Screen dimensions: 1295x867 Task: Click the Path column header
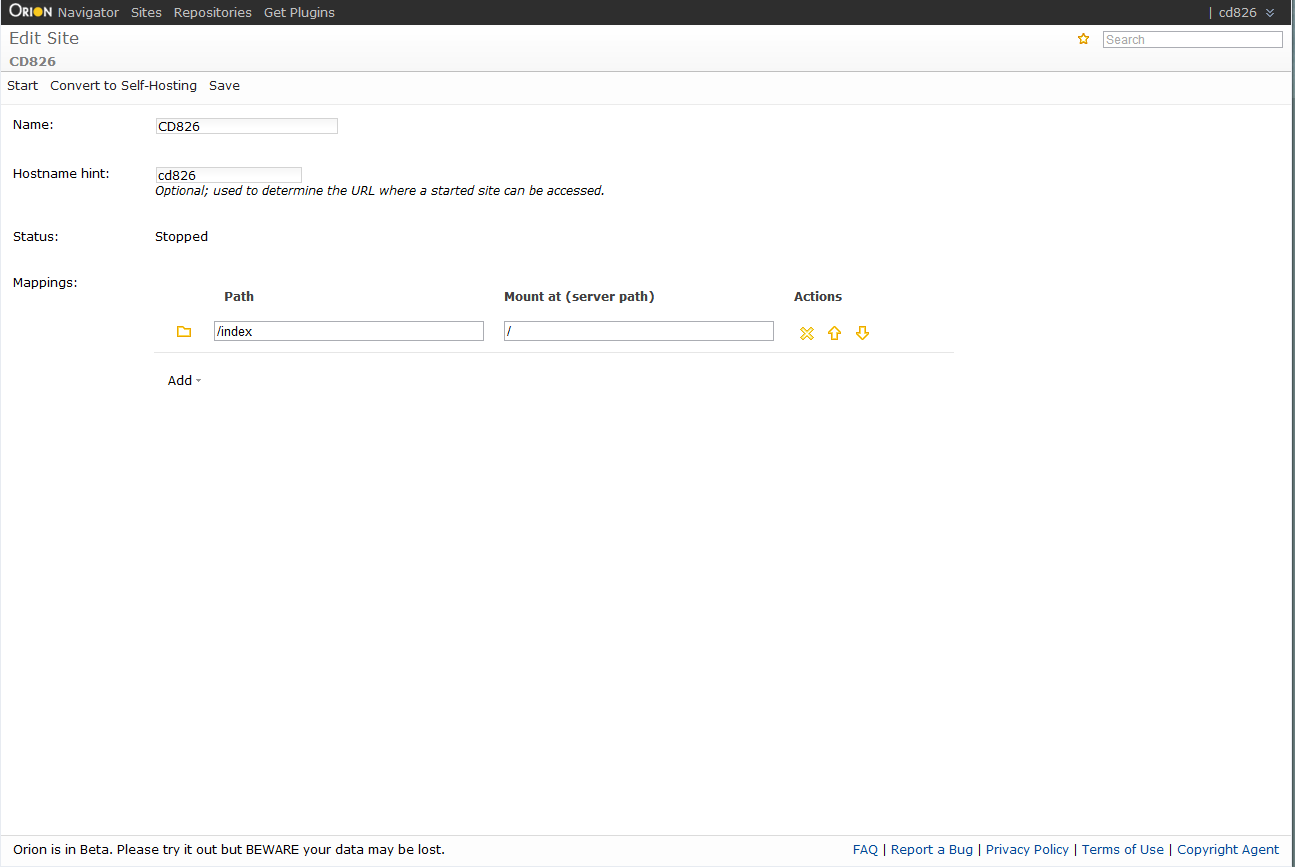coord(239,297)
